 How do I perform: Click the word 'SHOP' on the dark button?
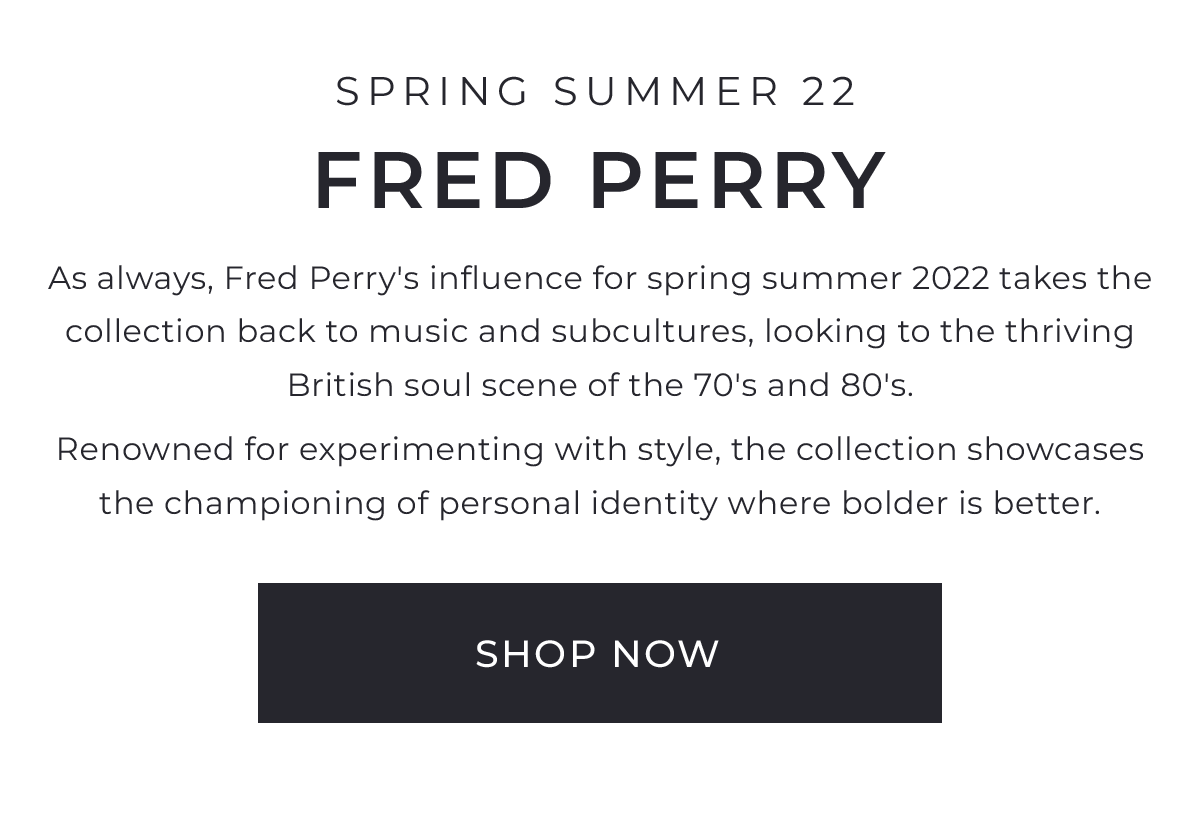pyautogui.click(x=536, y=654)
